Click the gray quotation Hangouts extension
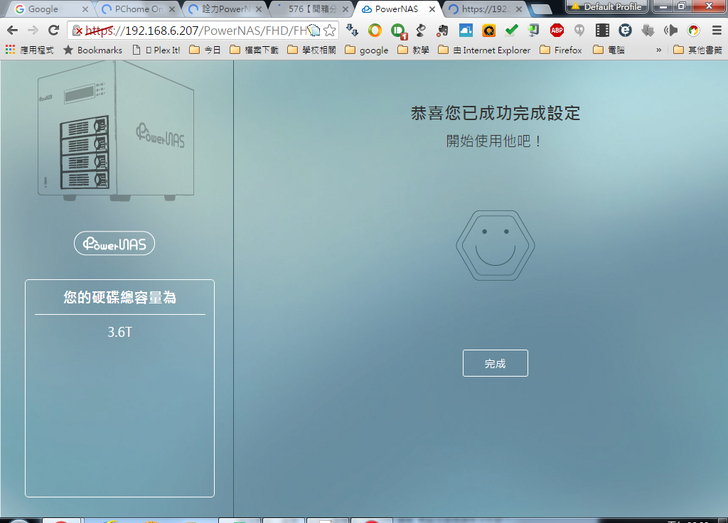Screen dimensions: 728x523 [x=579, y=31]
